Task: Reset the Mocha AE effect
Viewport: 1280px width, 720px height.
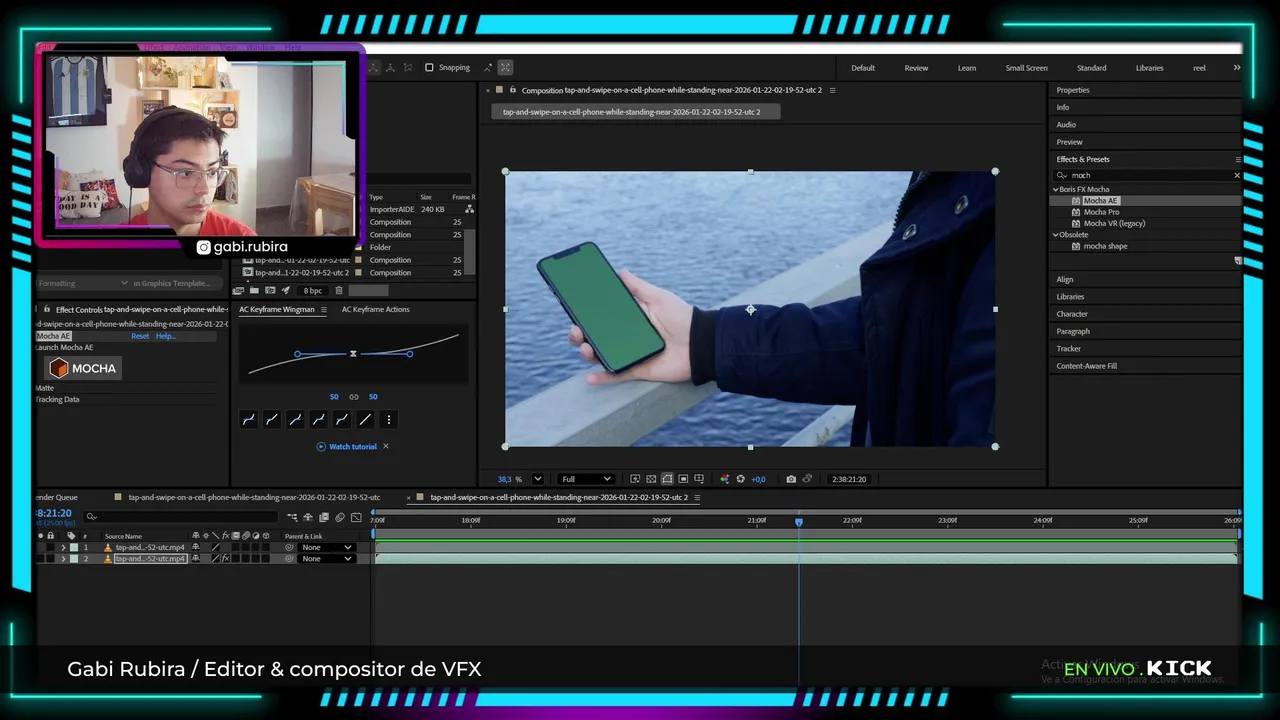Action: [x=140, y=336]
